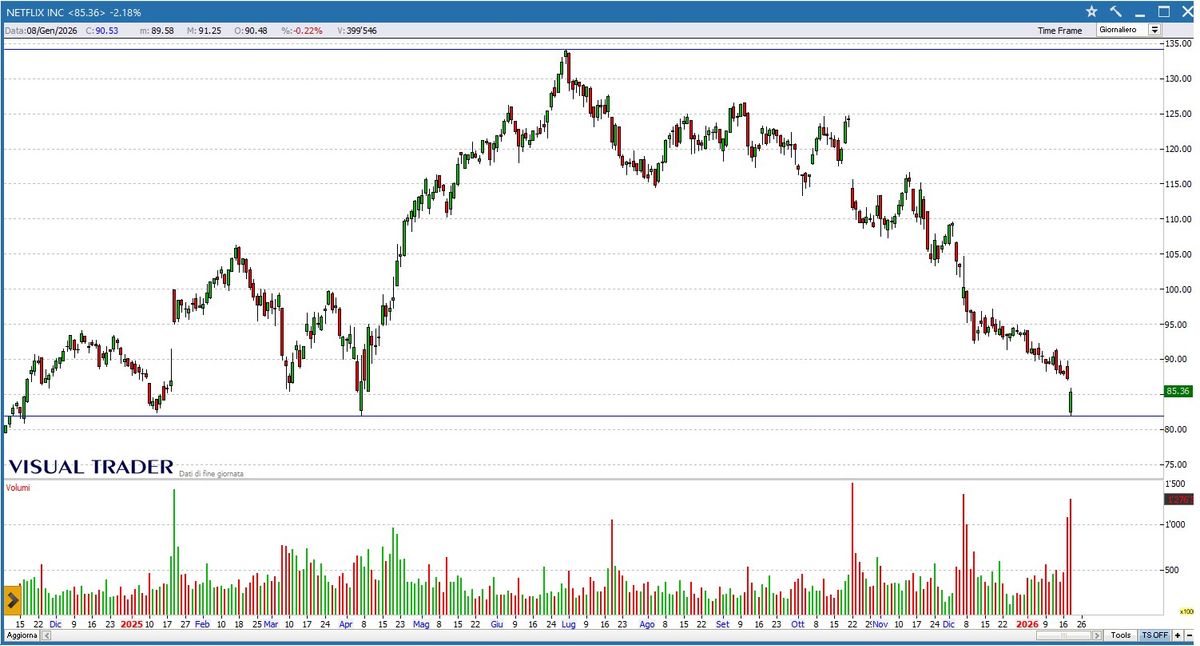Select the Volumi panel label
Image resolution: width=1200 pixels, height=646 pixels.
tap(20, 485)
